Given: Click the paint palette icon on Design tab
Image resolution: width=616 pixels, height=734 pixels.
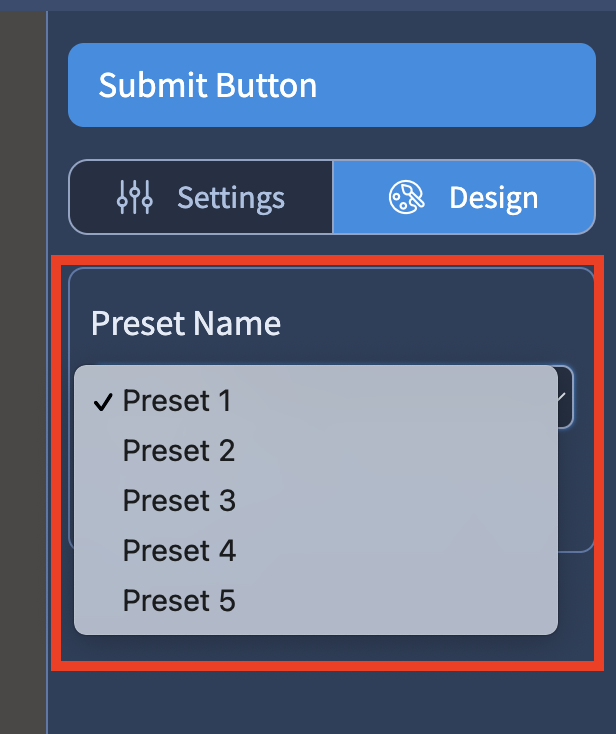Looking at the screenshot, I should pos(406,197).
